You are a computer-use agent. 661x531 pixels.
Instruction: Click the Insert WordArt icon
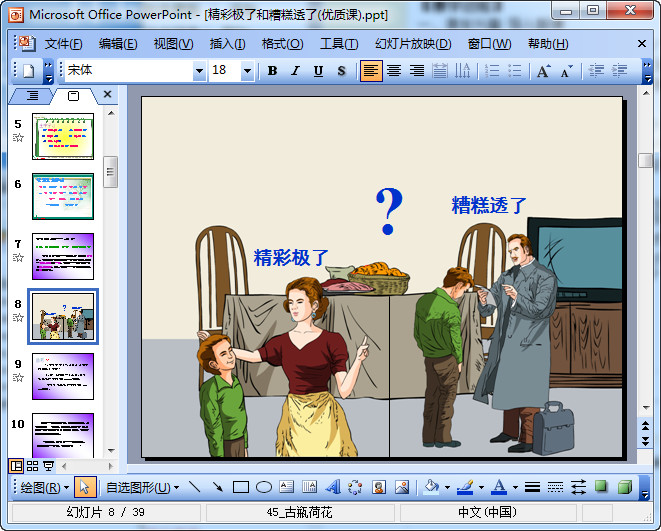click(x=333, y=488)
